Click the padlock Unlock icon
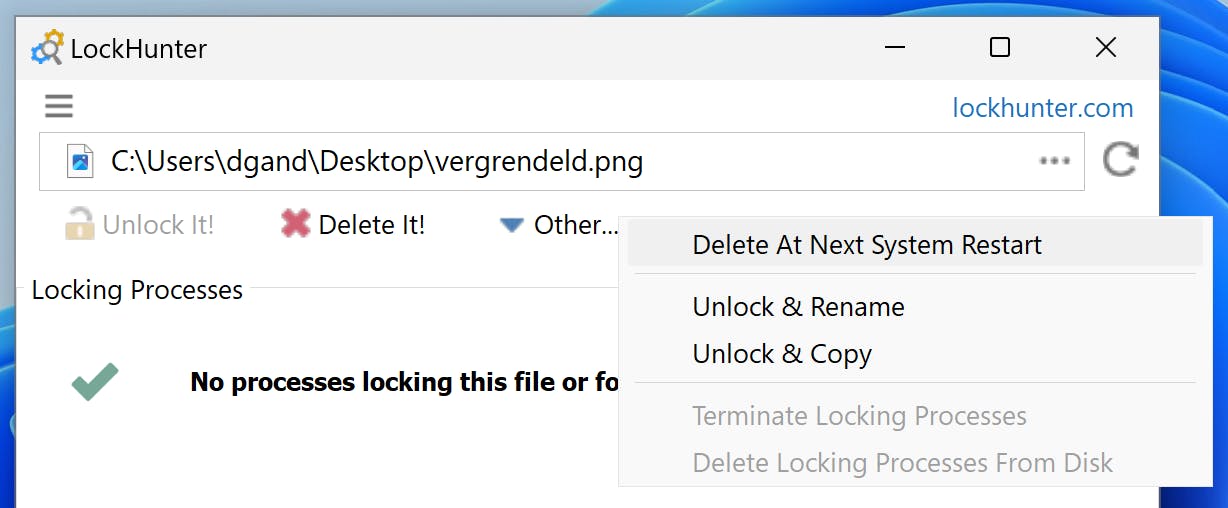This screenshot has width=1228, height=508. point(79,224)
